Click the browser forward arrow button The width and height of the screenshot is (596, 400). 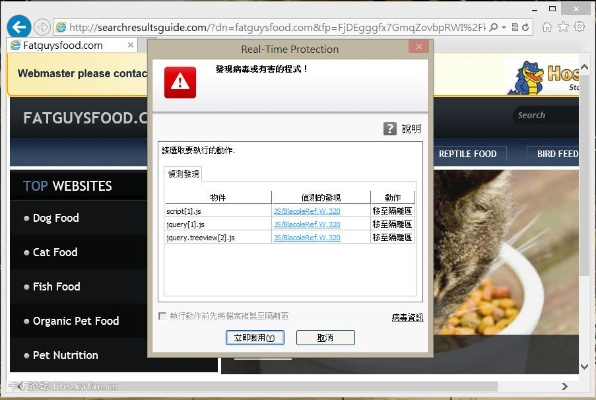(x=42, y=27)
